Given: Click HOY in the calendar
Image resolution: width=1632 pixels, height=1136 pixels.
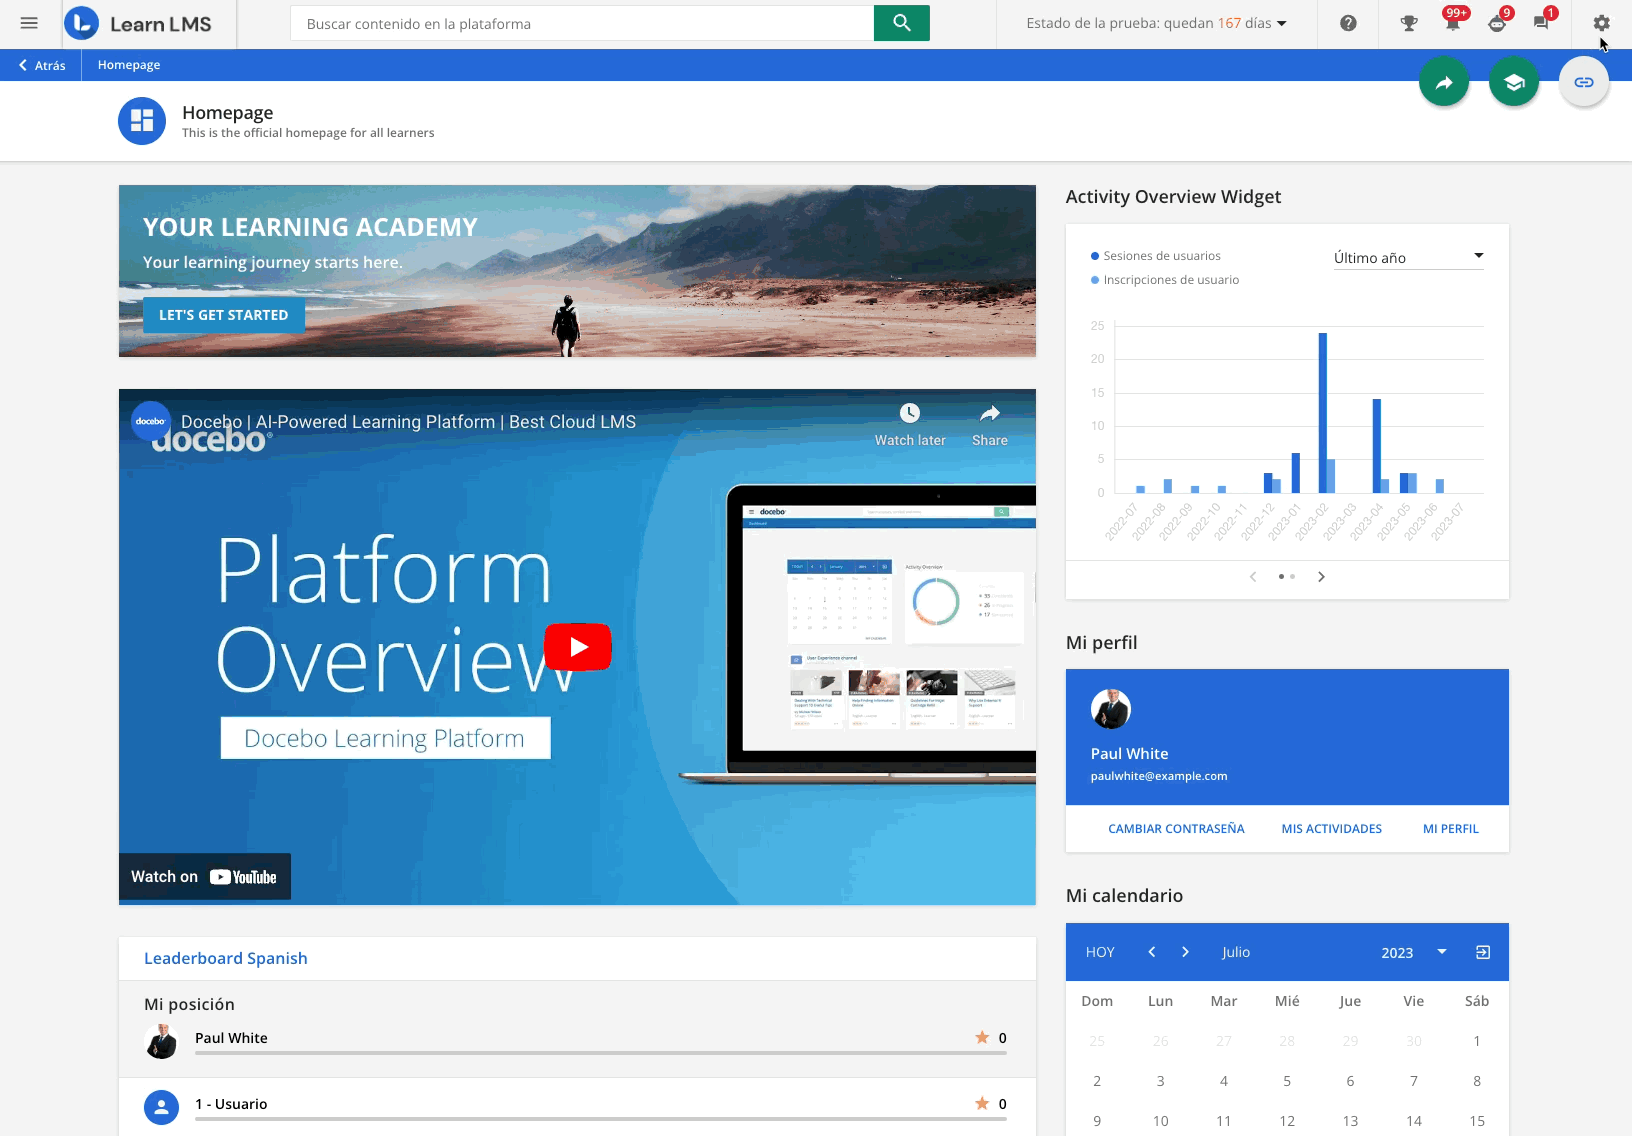Looking at the screenshot, I should [x=1100, y=952].
